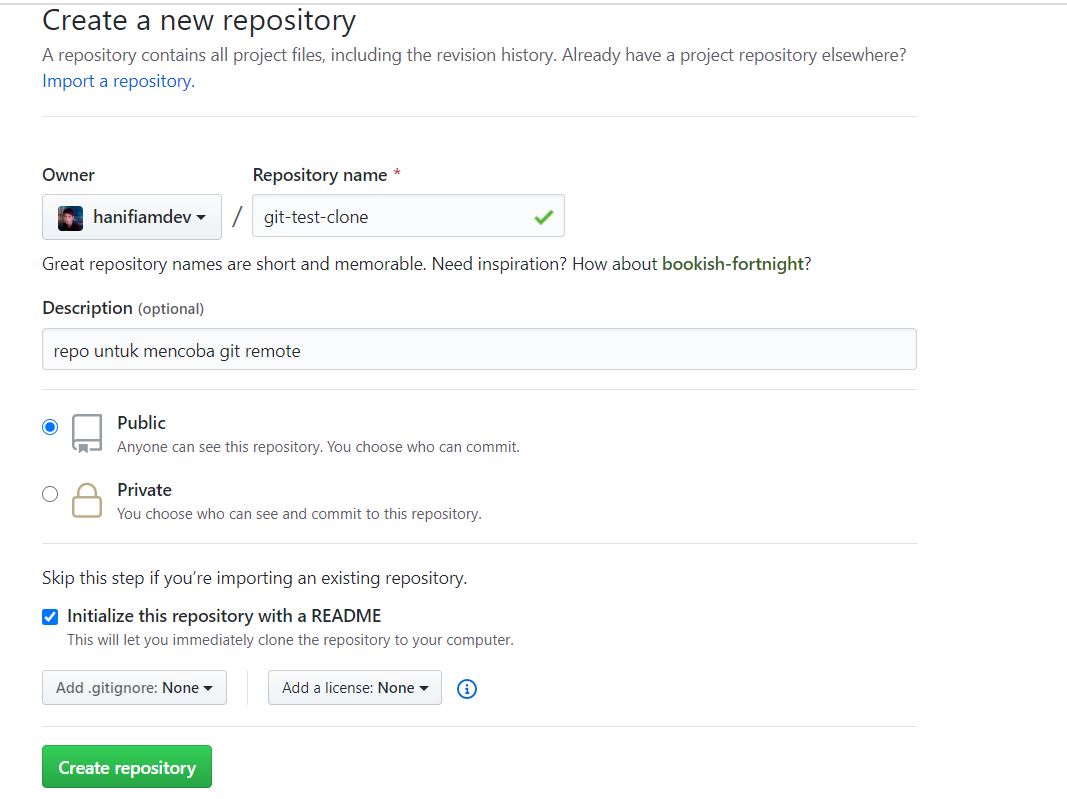1067x799 pixels.
Task: Click 'You choose who can see and commit' text
Action: click(299, 514)
